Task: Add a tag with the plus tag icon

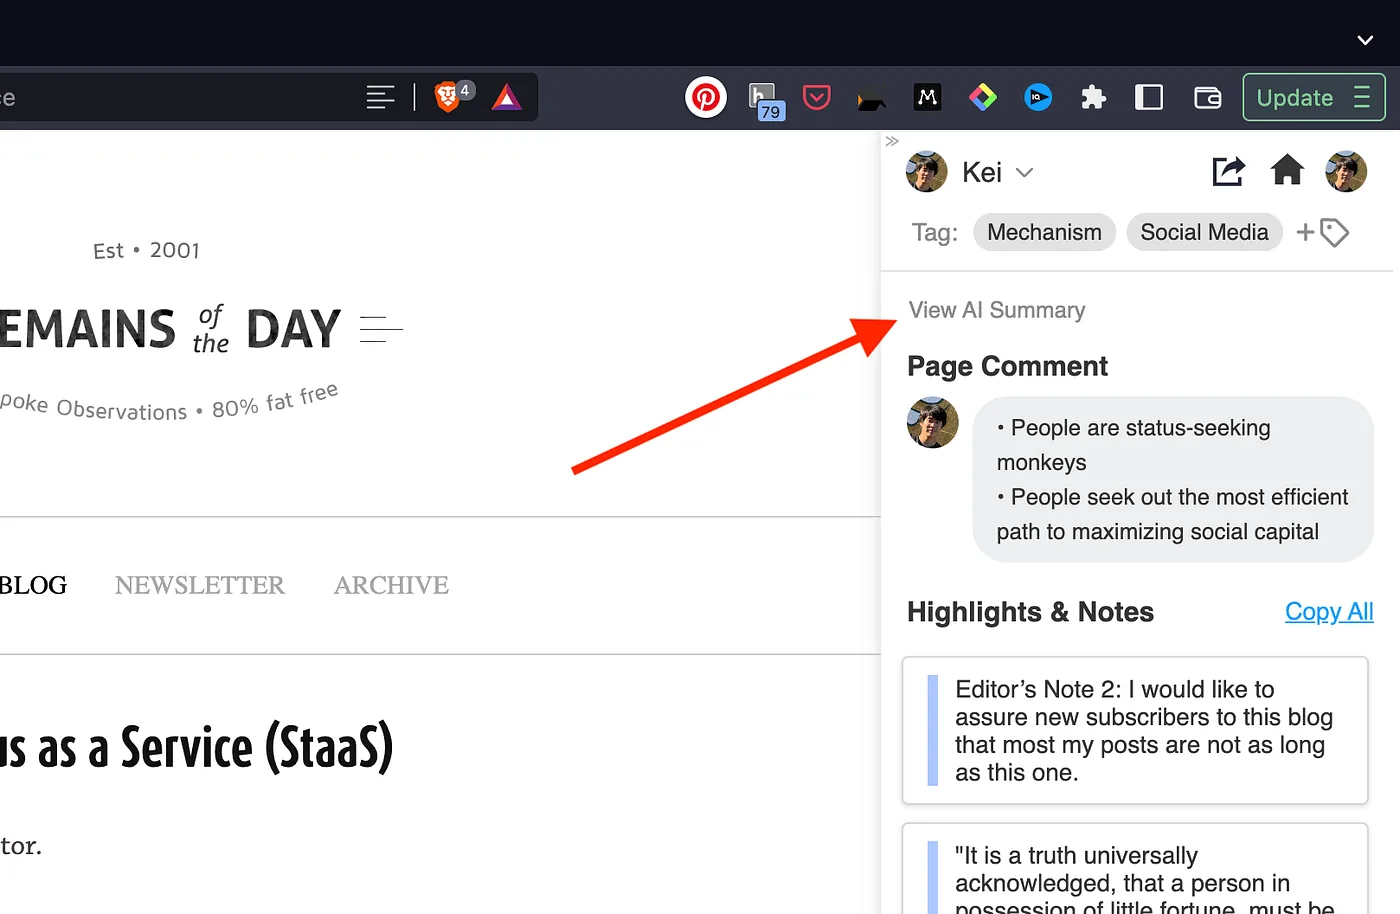Action: (1322, 232)
